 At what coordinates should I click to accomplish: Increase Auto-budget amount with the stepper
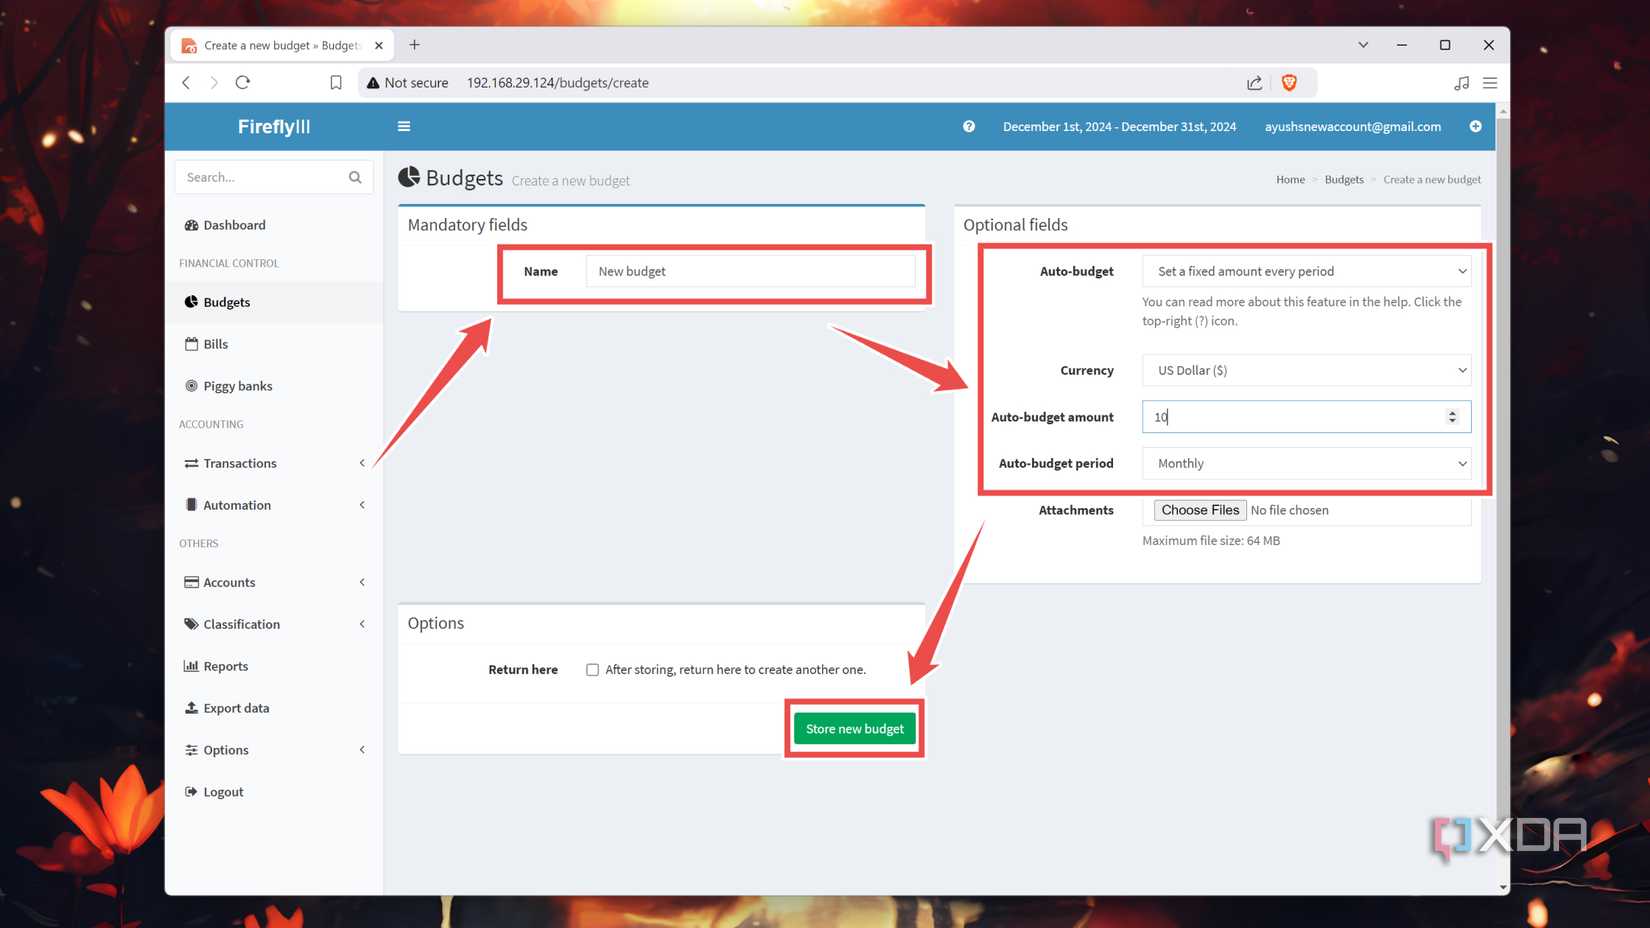(x=1452, y=412)
